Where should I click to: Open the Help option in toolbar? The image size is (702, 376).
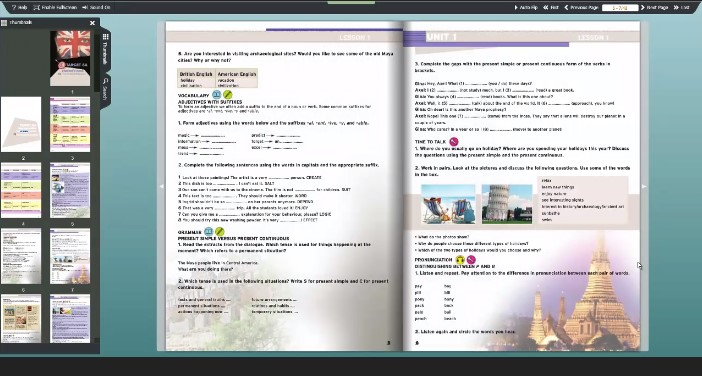(x=19, y=7)
